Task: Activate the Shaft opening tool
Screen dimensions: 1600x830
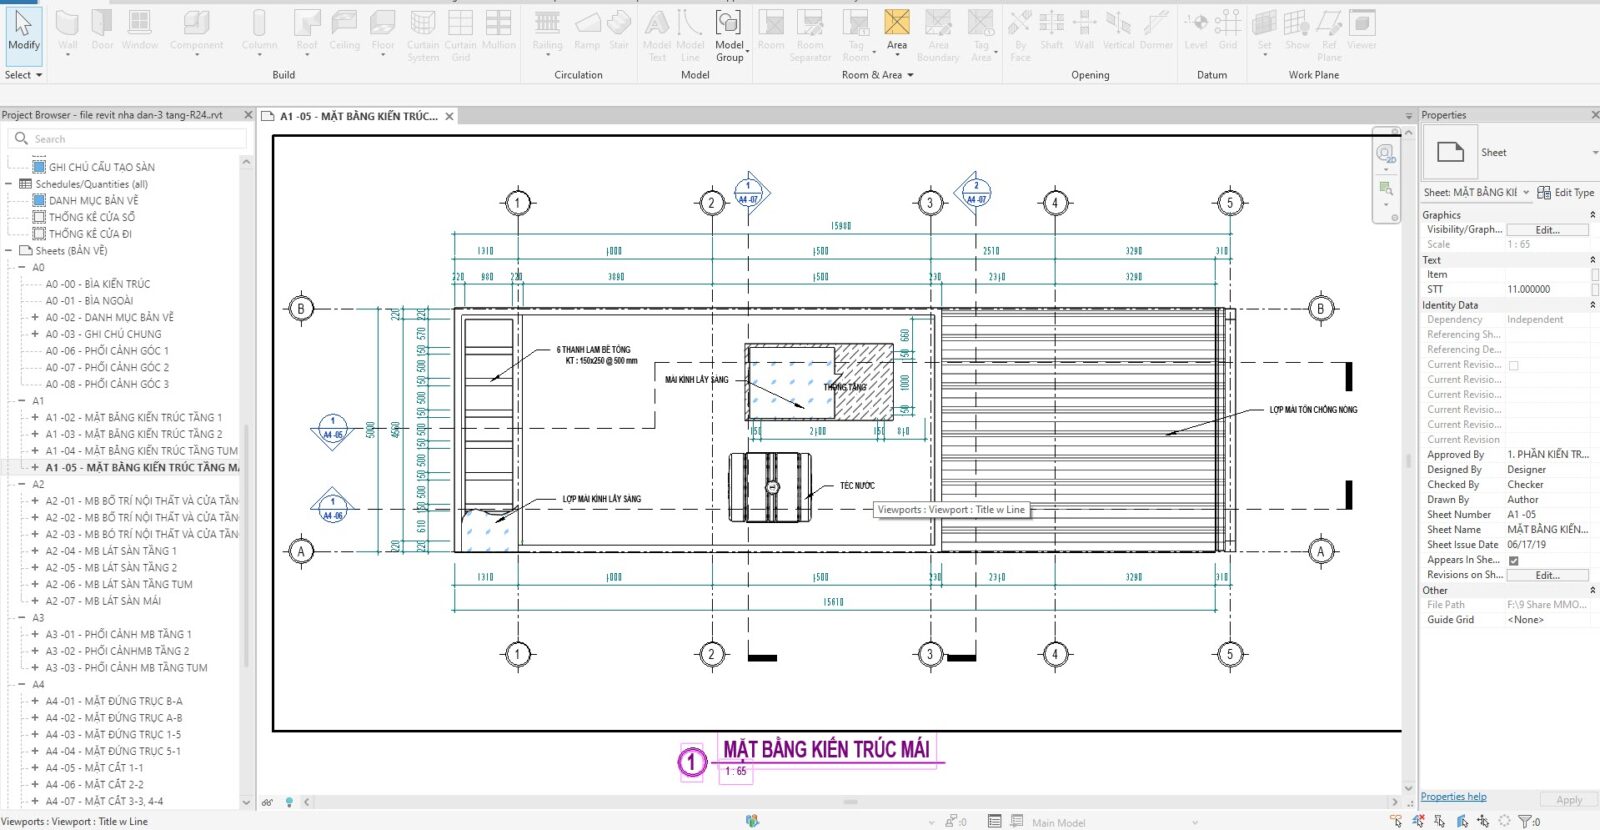Action: (x=1051, y=30)
